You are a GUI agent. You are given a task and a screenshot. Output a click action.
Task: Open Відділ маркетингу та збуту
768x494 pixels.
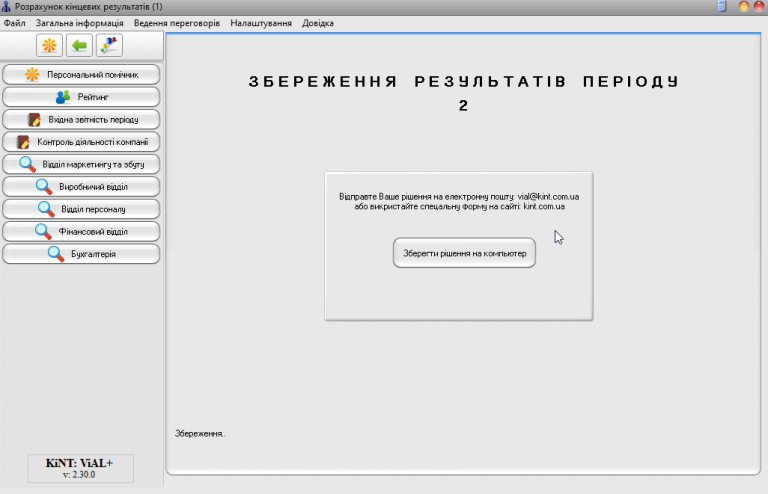click(81, 165)
